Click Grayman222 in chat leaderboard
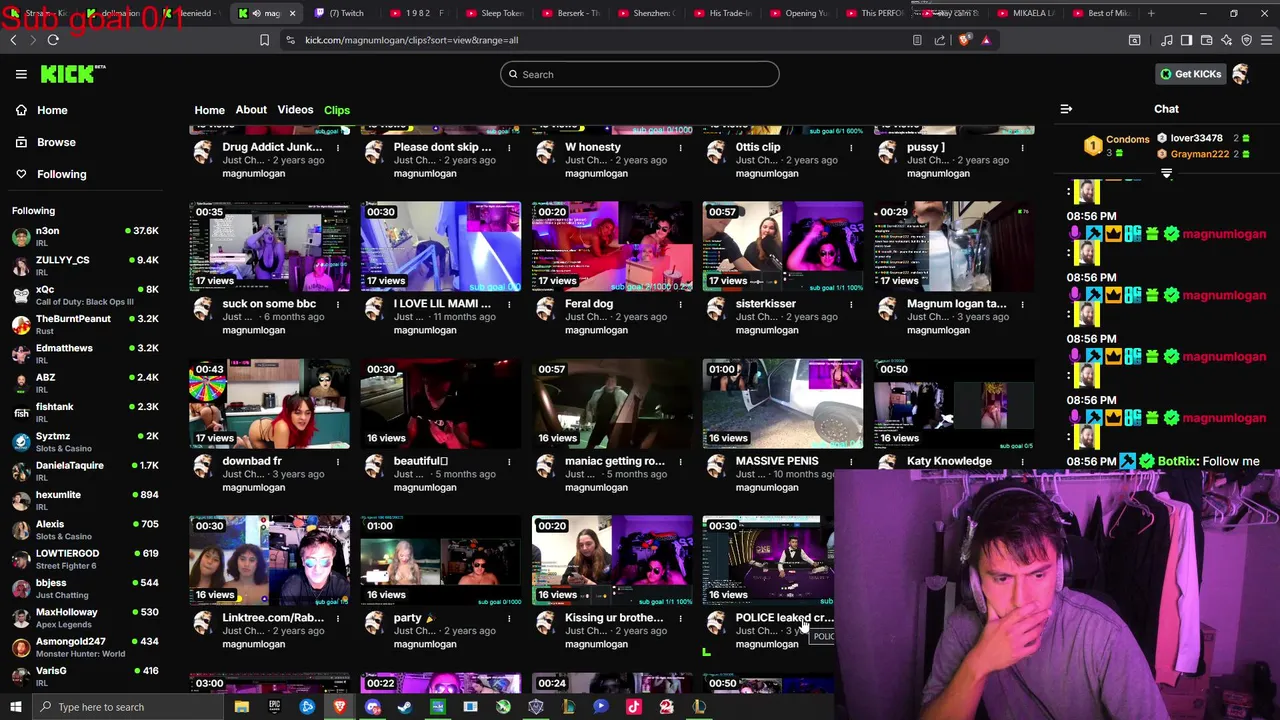Screen dimensions: 1280x720 pyautogui.click(x=1200, y=154)
